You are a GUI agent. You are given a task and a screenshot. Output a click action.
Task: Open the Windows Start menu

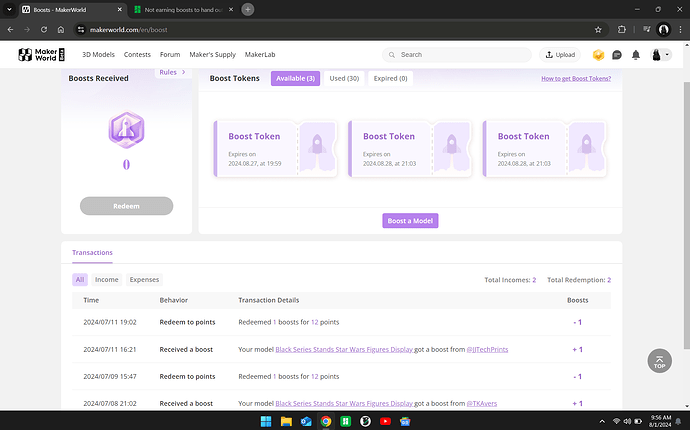coord(266,421)
